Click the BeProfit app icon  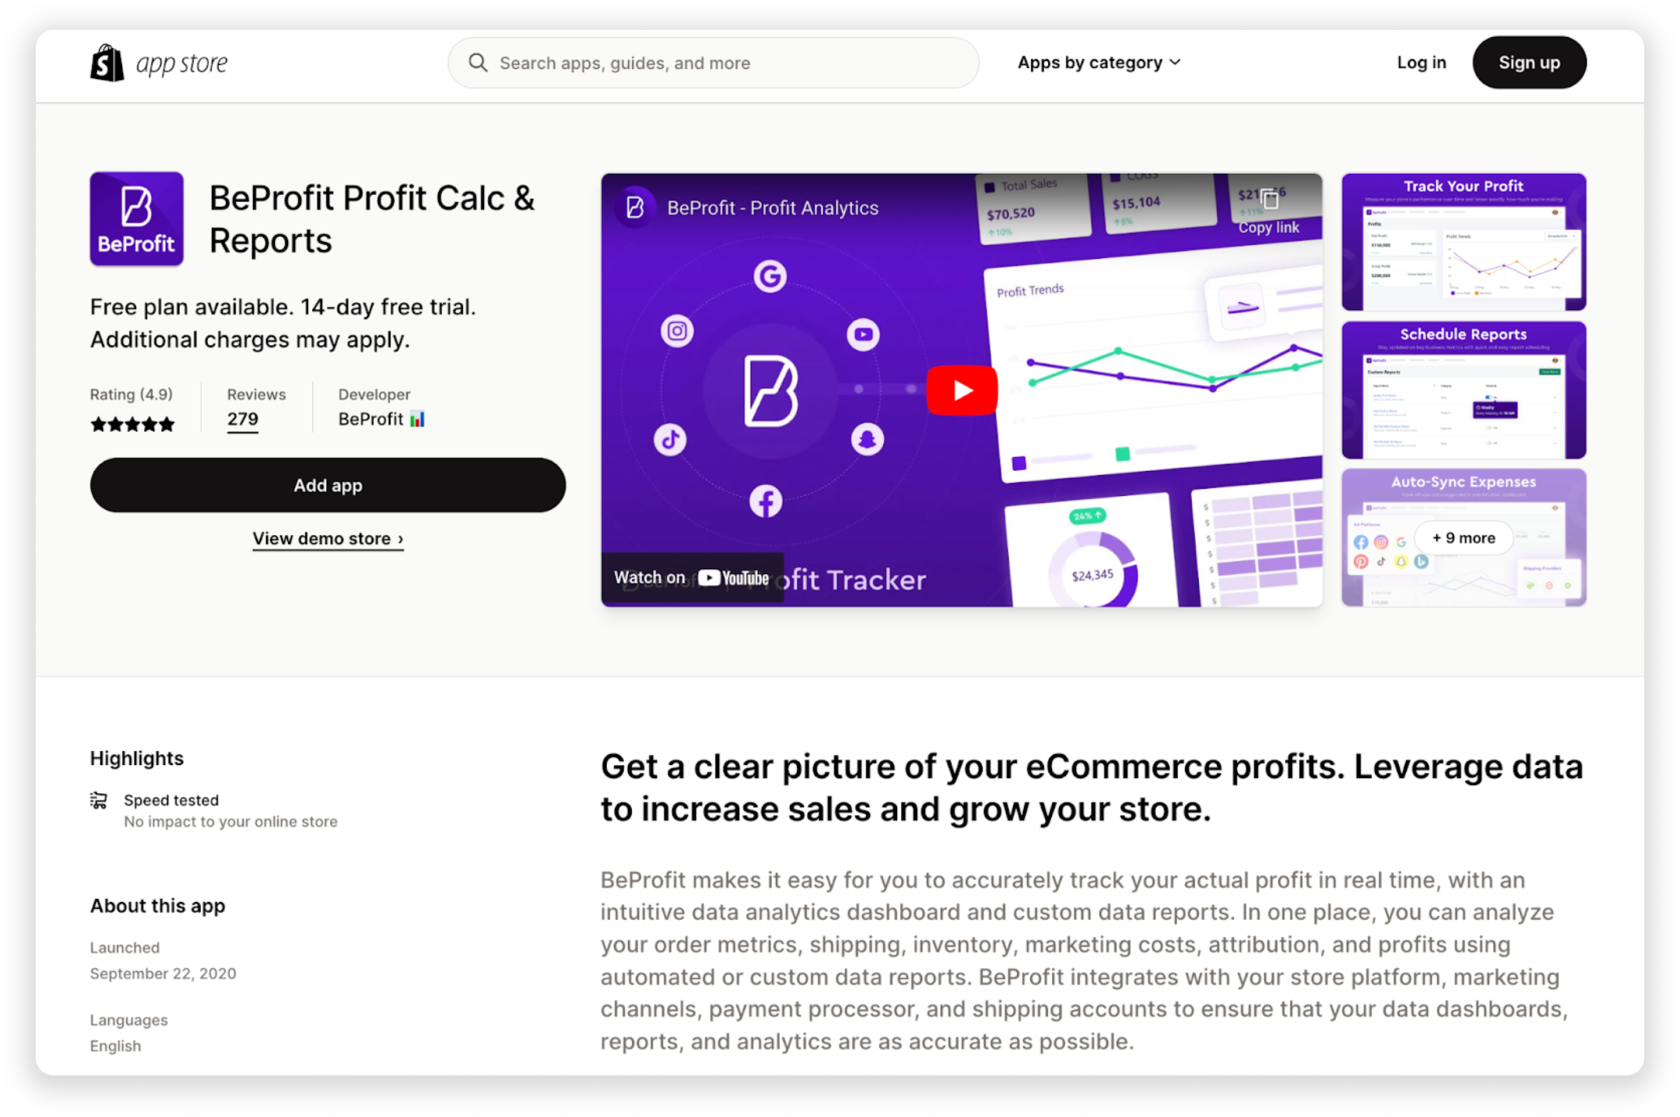136,218
